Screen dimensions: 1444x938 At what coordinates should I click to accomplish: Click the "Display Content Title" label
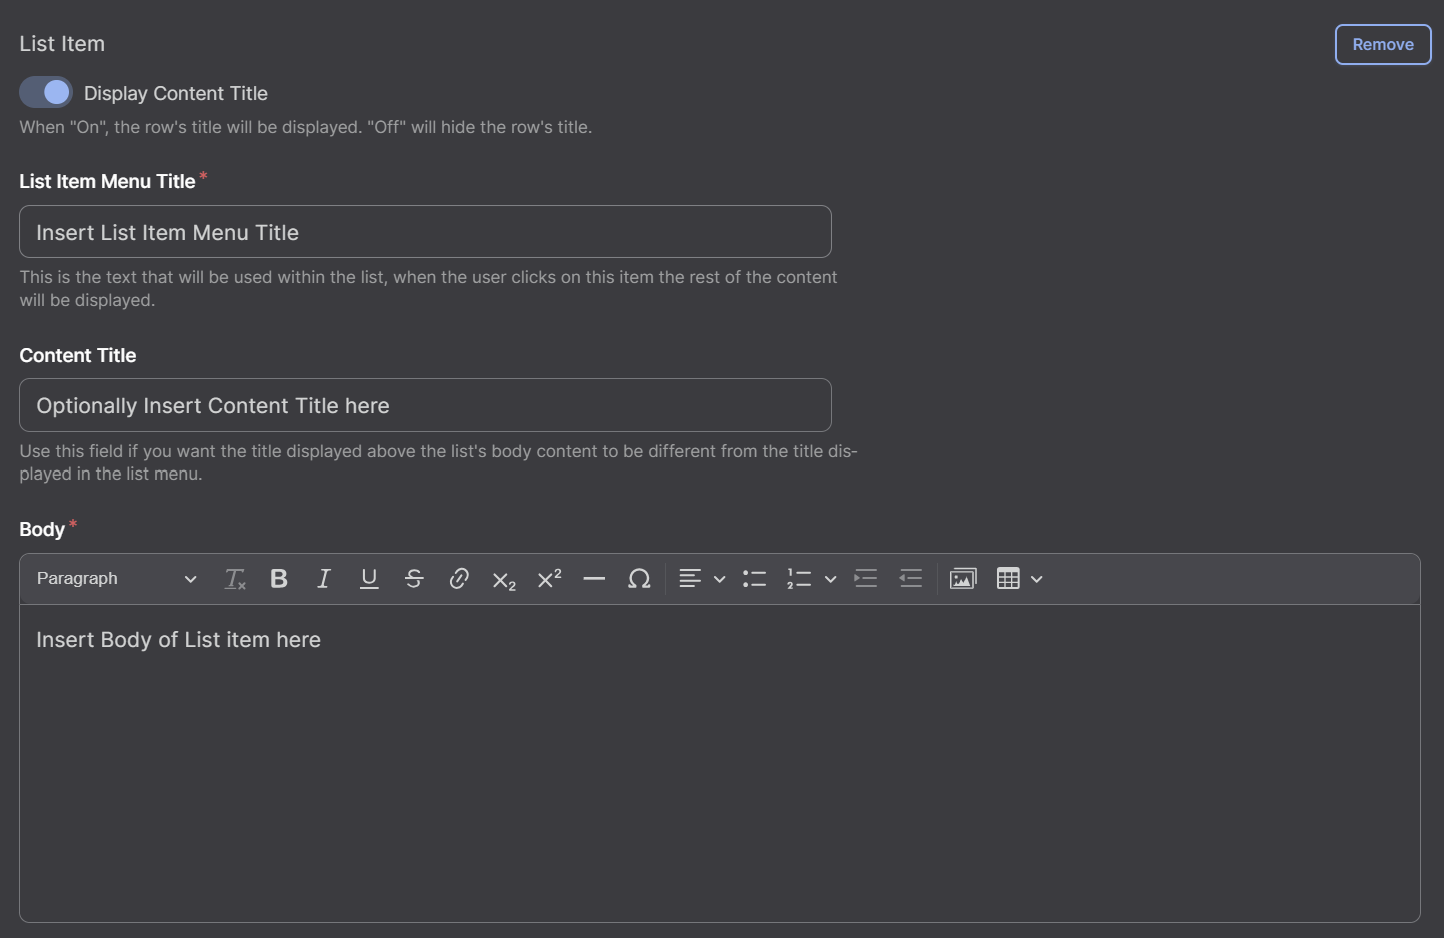[x=176, y=93]
